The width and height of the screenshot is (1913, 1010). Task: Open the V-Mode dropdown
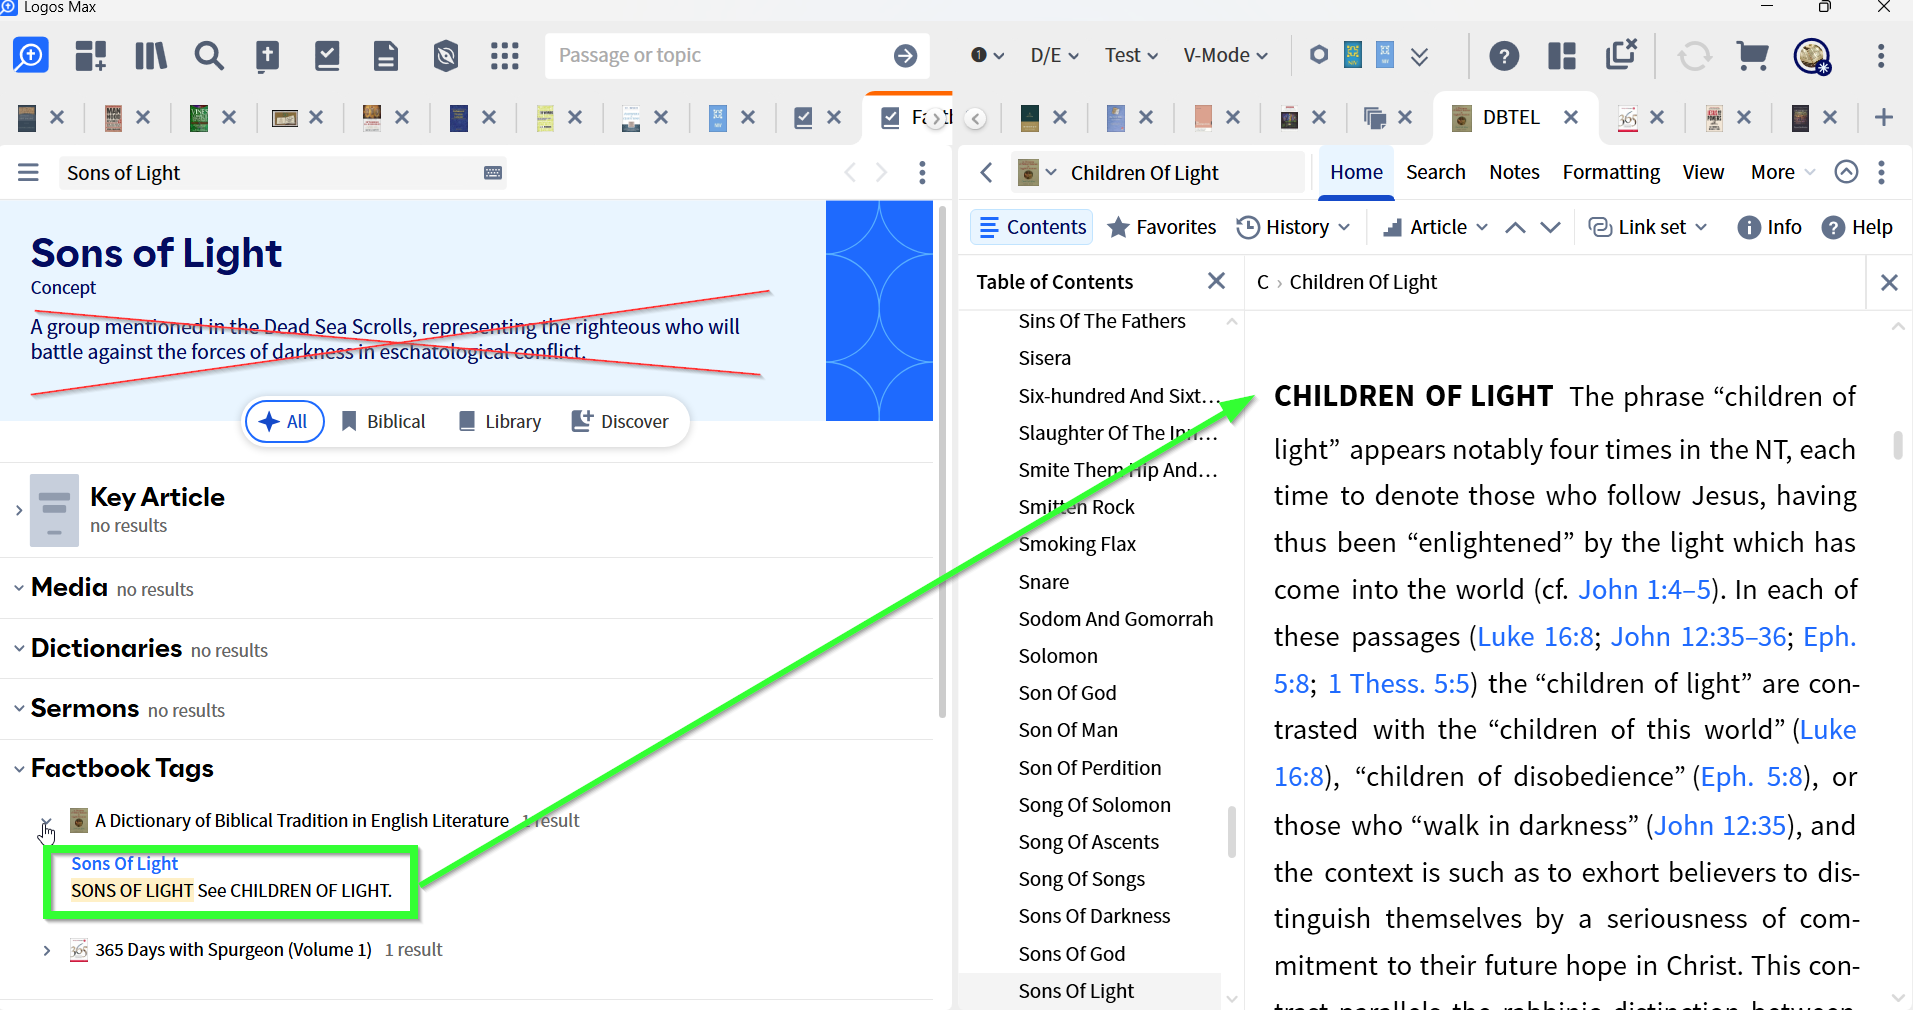pos(1225,55)
